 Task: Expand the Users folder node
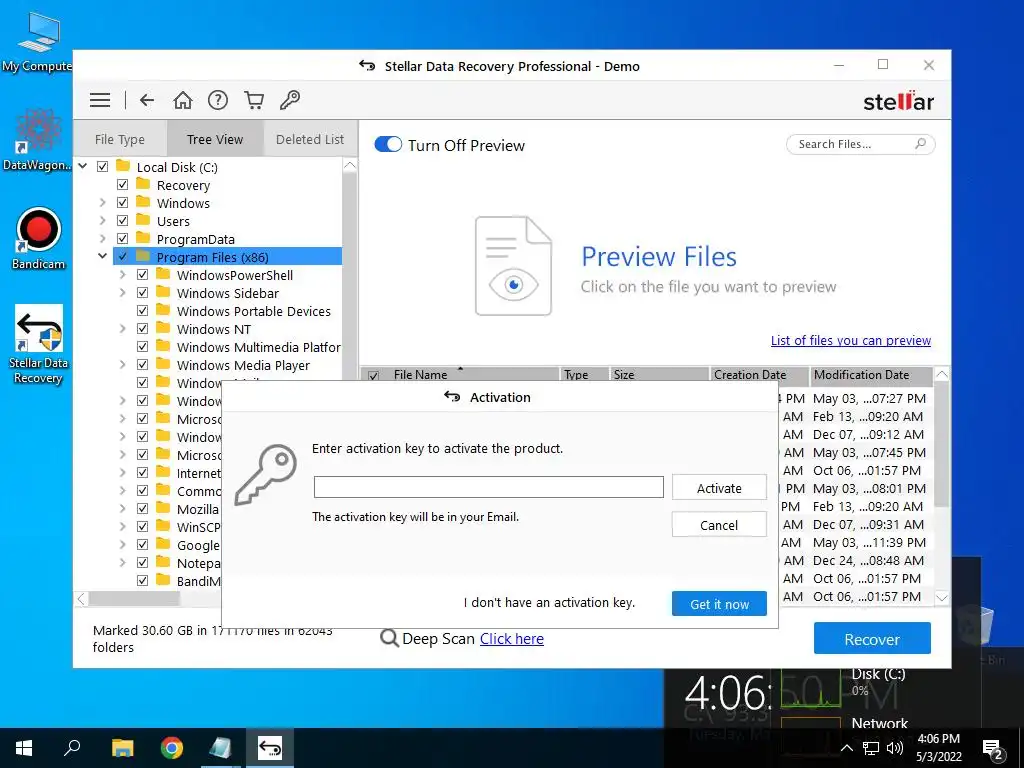[103, 221]
